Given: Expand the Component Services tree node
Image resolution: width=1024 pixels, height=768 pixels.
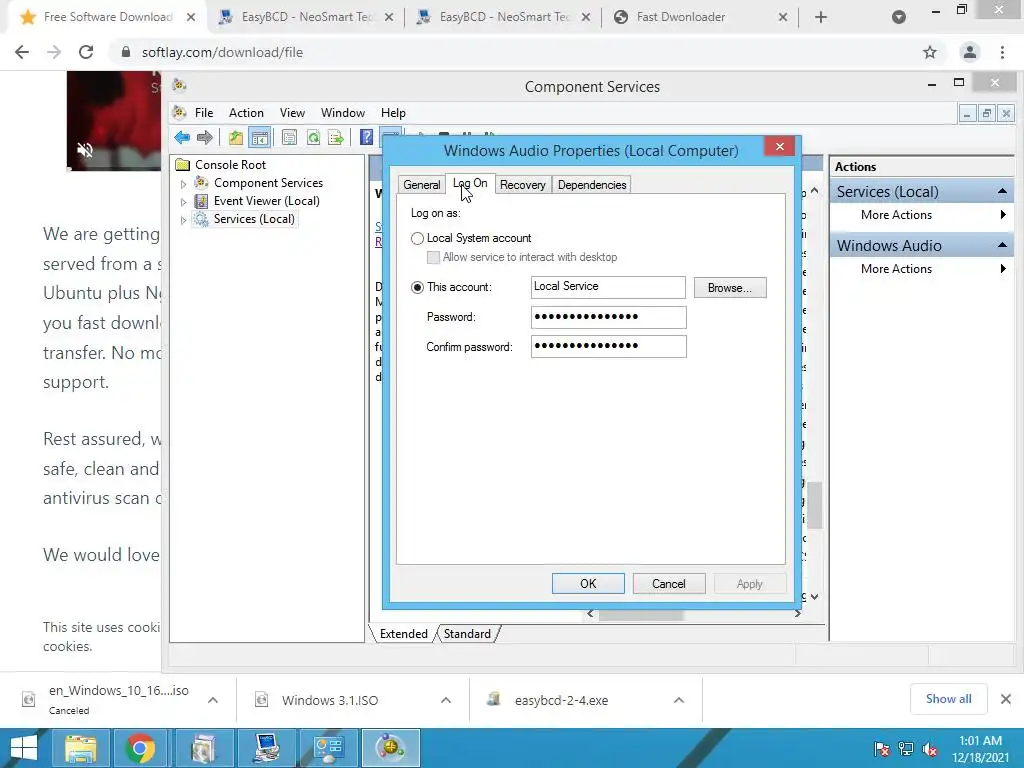Looking at the screenshot, I should tap(184, 184).
